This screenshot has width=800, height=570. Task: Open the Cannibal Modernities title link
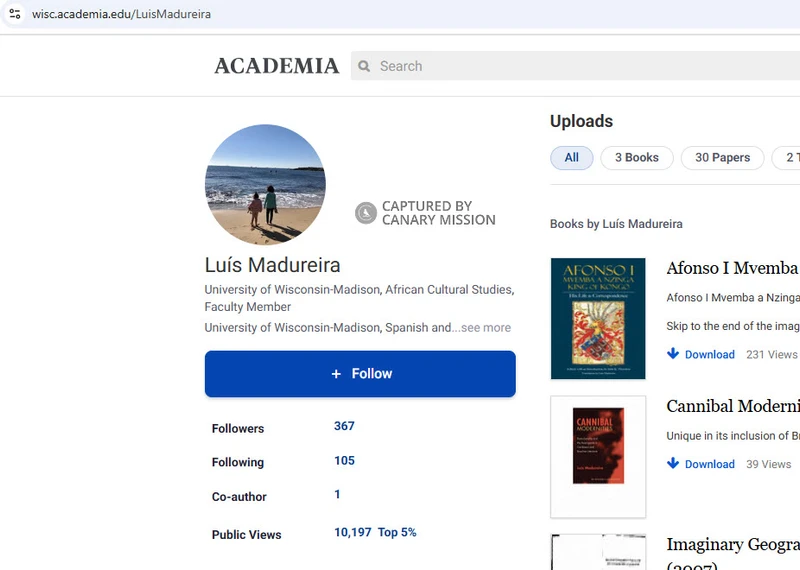pyautogui.click(x=733, y=406)
